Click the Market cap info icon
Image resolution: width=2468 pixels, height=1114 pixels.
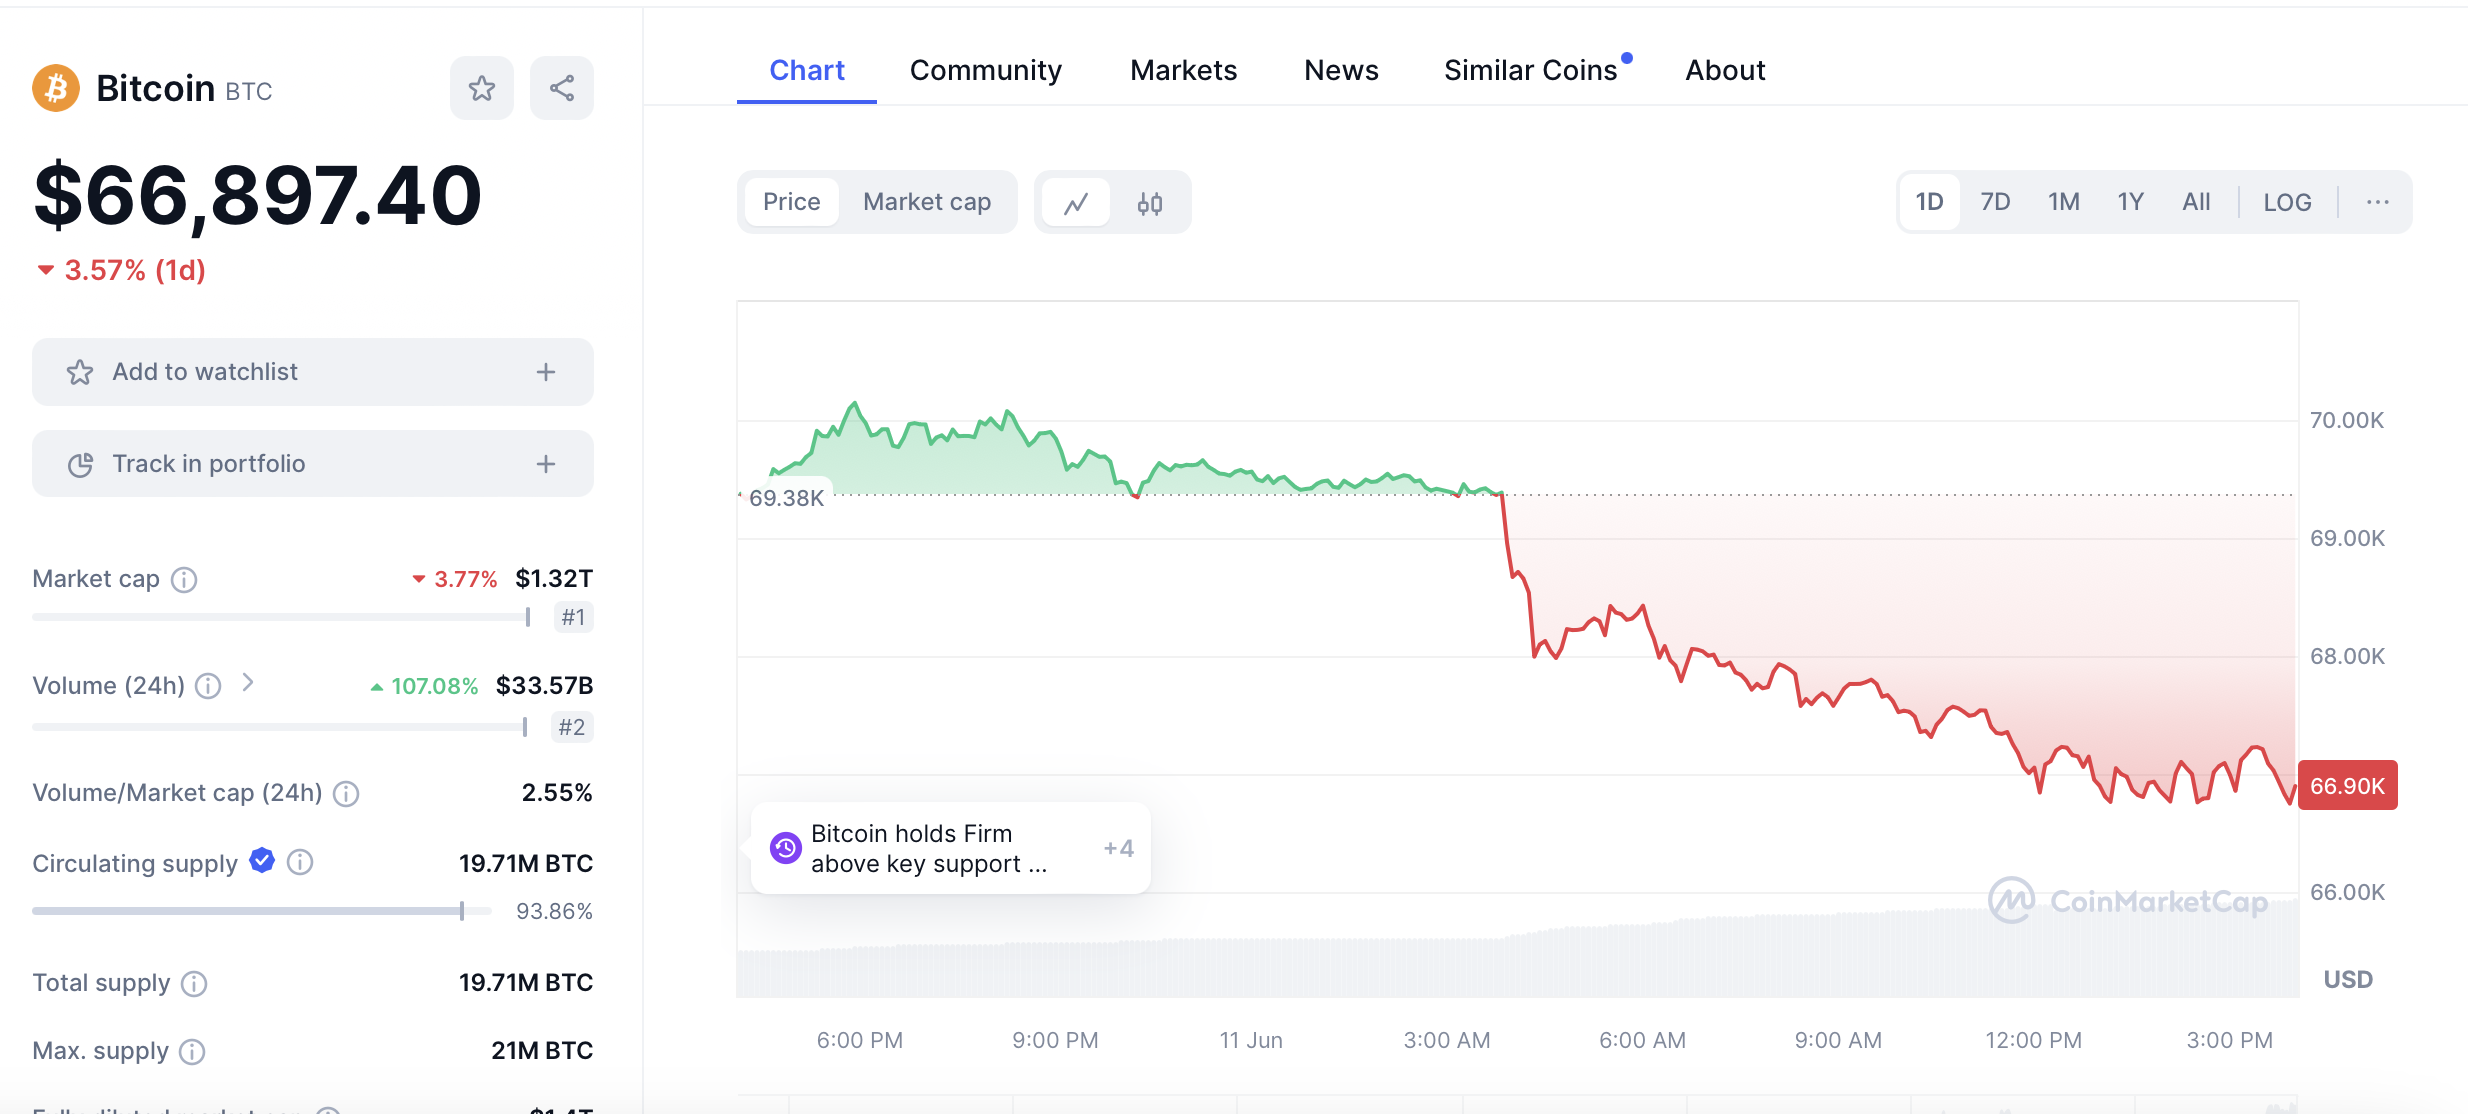point(184,580)
